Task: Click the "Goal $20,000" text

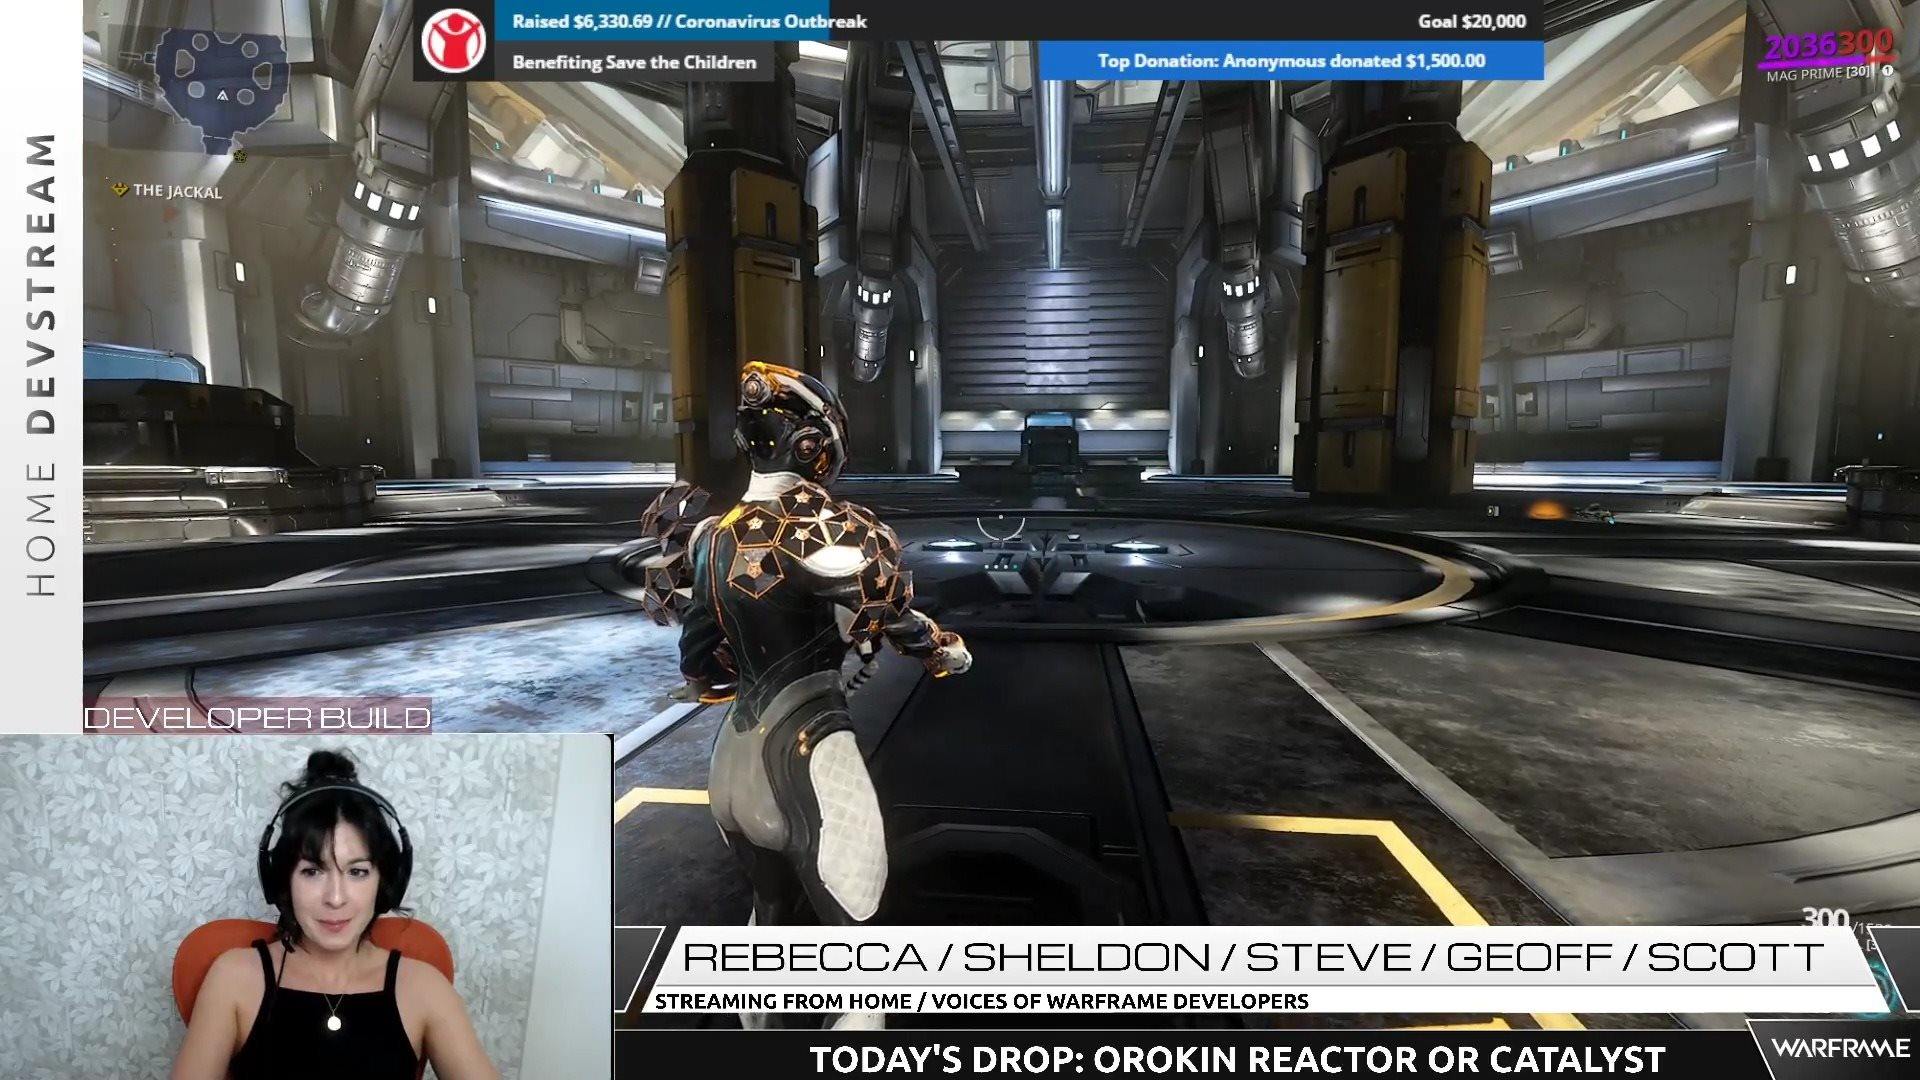Action: pyautogui.click(x=1472, y=21)
